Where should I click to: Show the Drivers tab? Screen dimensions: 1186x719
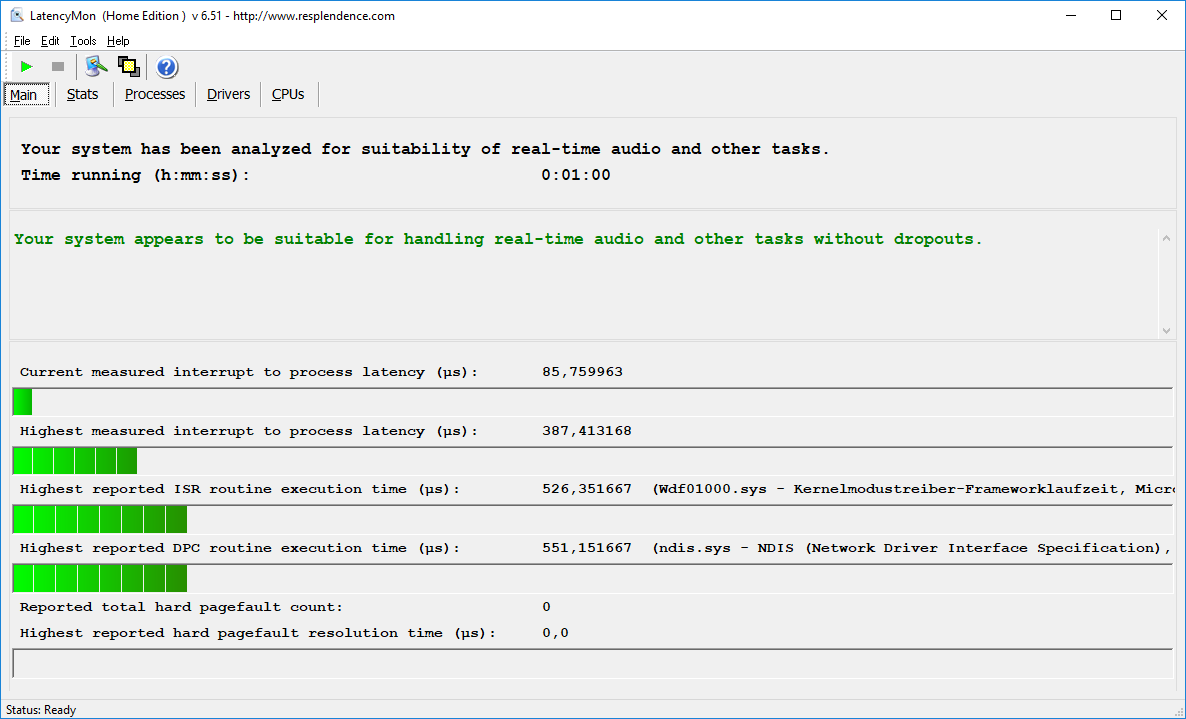pyautogui.click(x=229, y=94)
